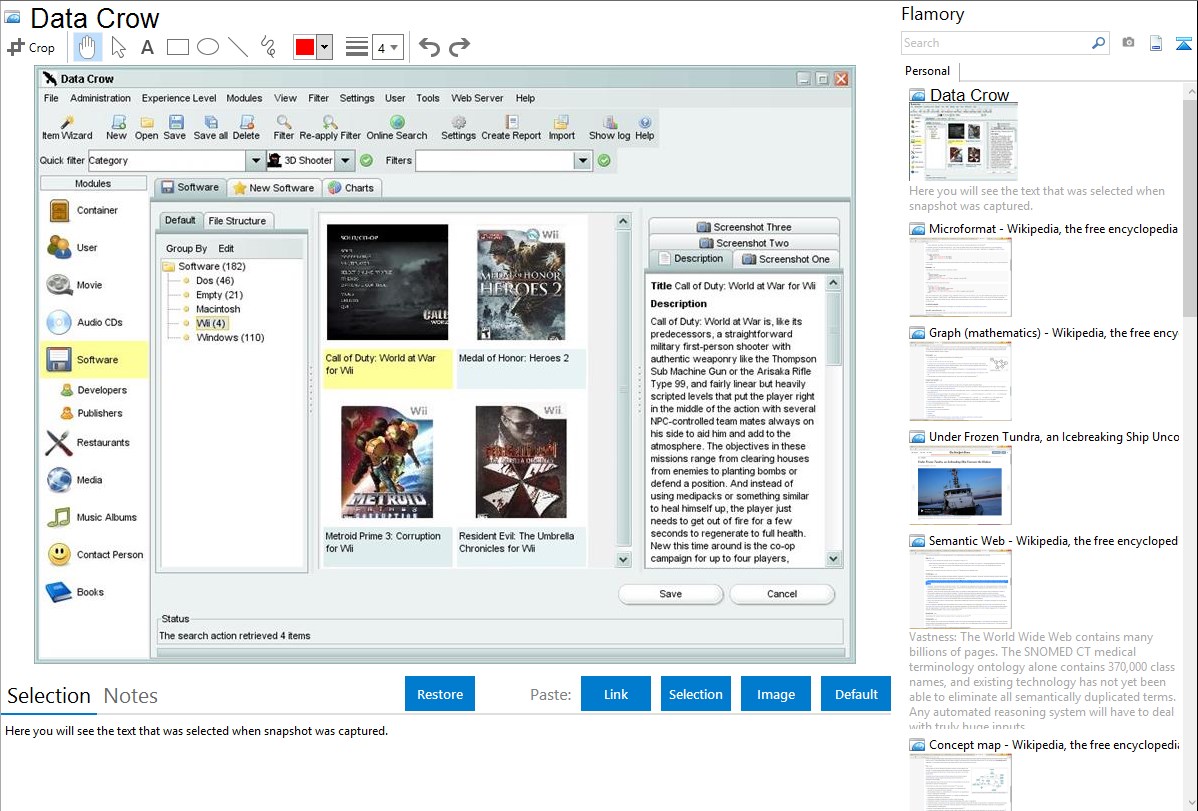Open the annotation color dropdown arrow

(325, 47)
